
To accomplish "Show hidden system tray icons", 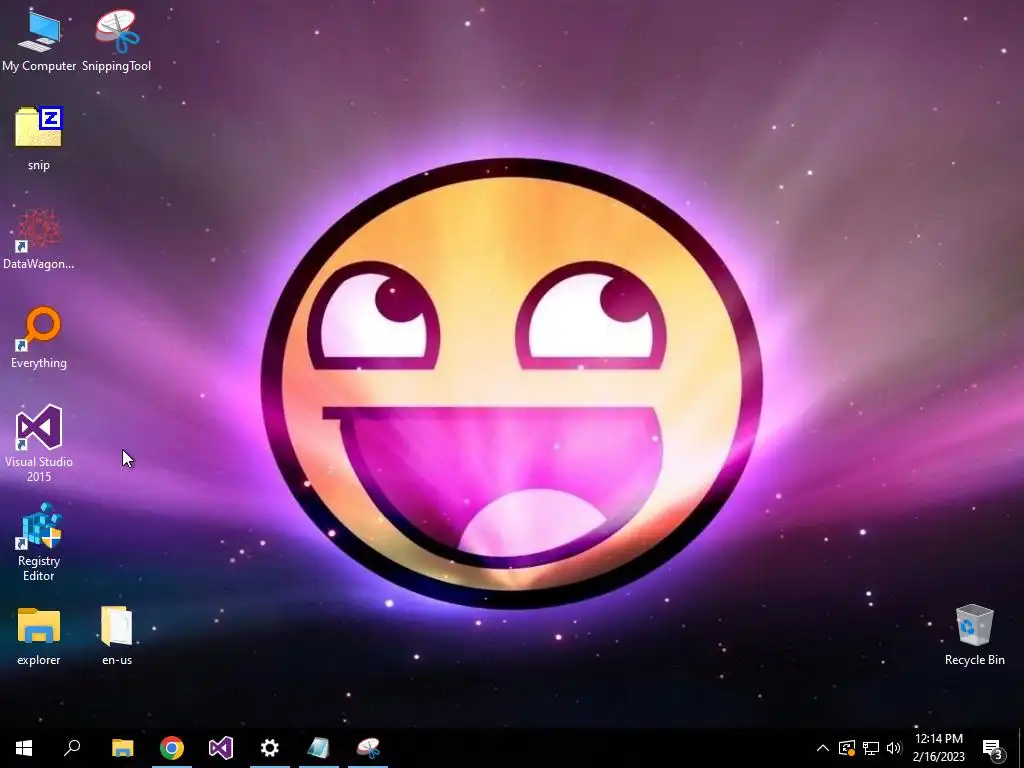I will pos(823,748).
